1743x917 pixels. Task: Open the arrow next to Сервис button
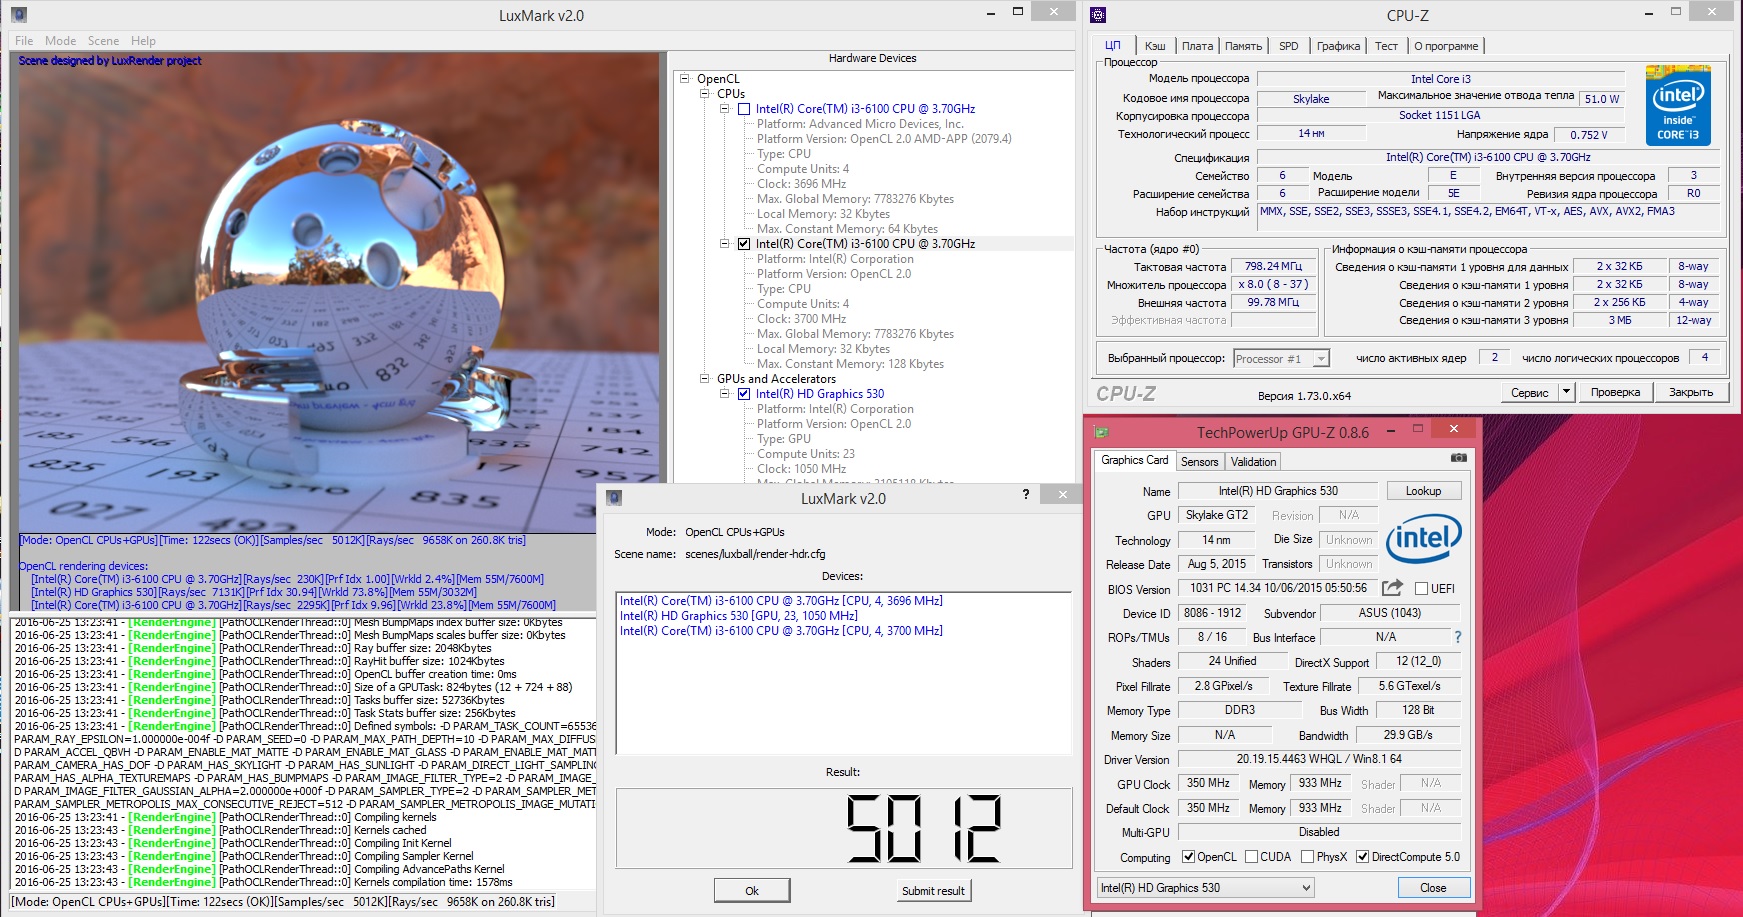(x=1566, y=392)
